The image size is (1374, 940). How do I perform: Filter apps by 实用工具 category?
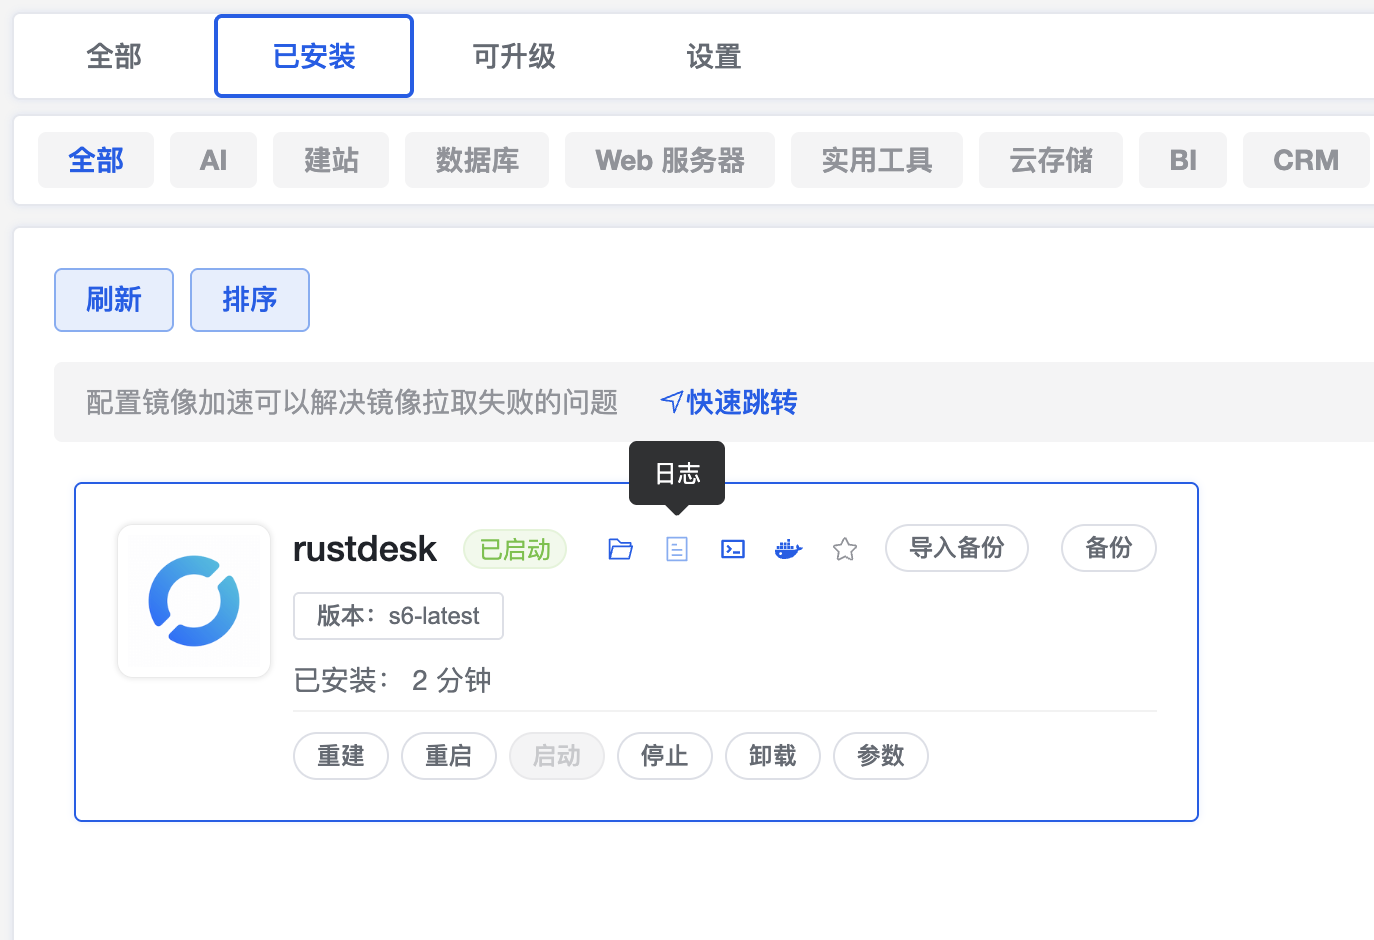pos(877,160)
